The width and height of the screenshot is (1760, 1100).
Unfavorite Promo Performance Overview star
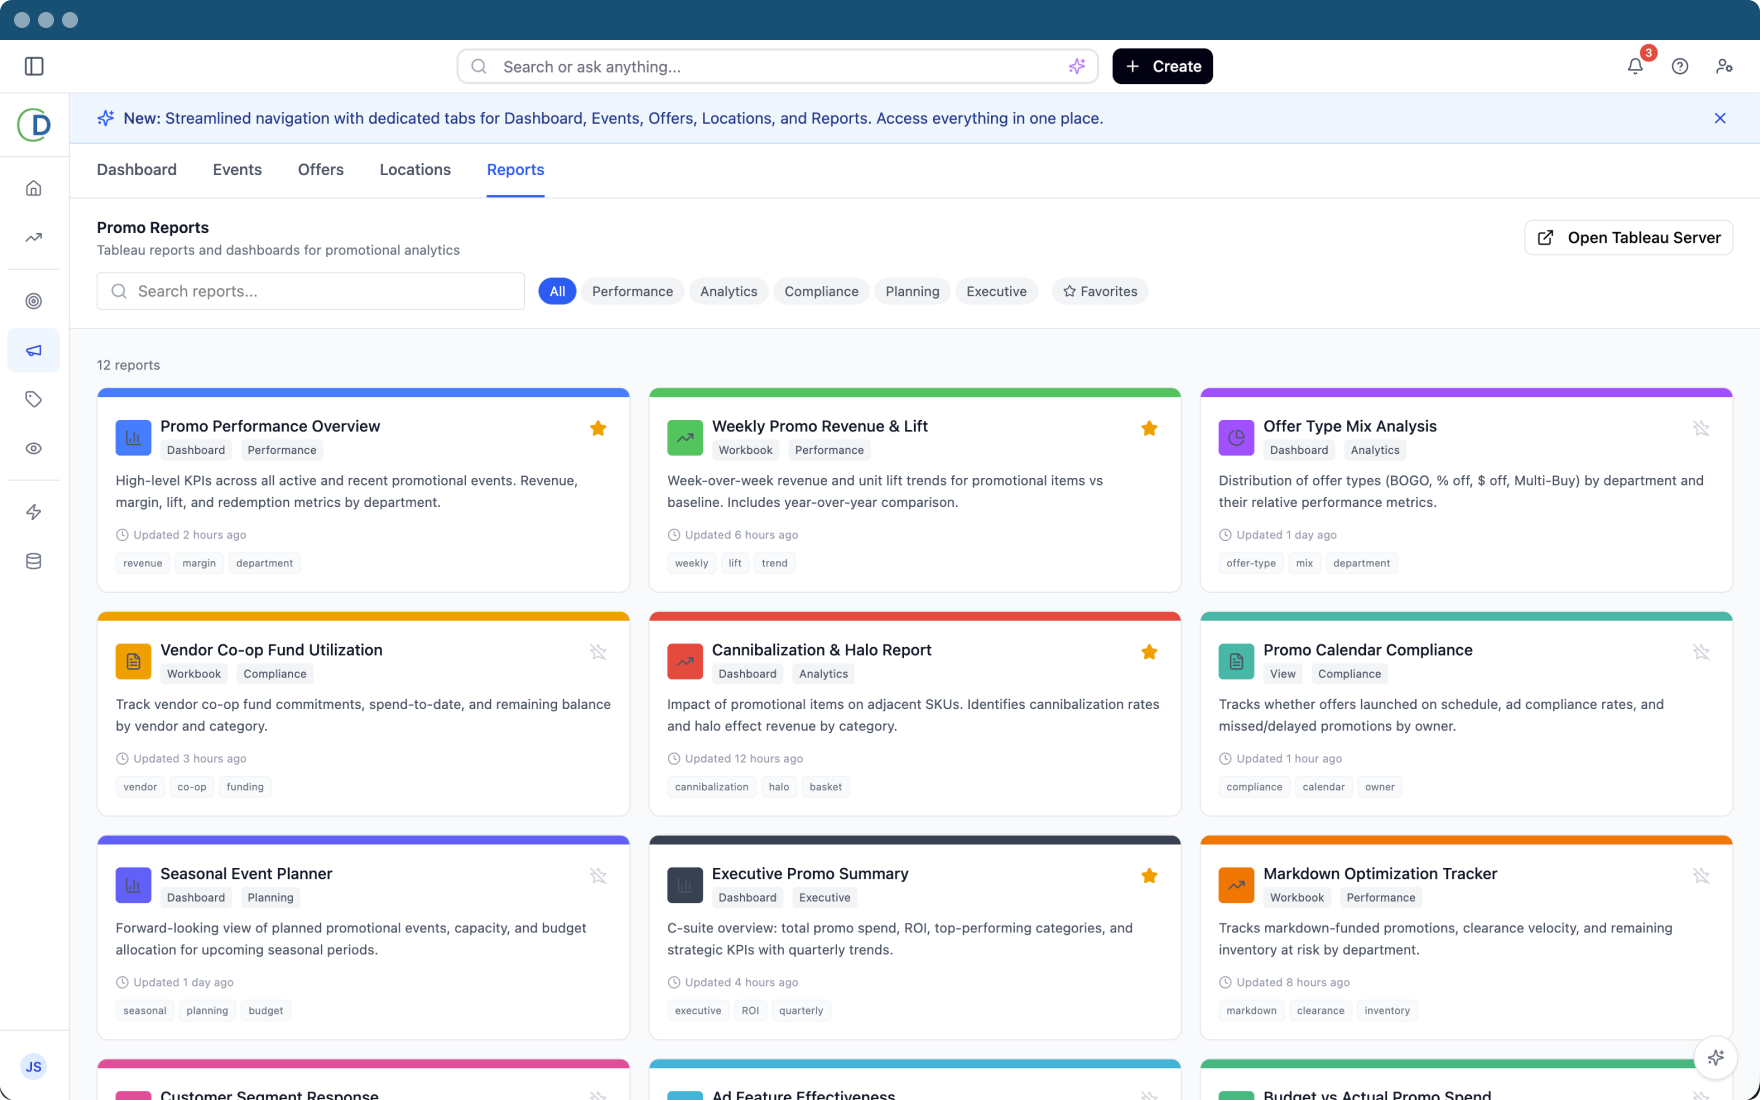pos(598,429)
